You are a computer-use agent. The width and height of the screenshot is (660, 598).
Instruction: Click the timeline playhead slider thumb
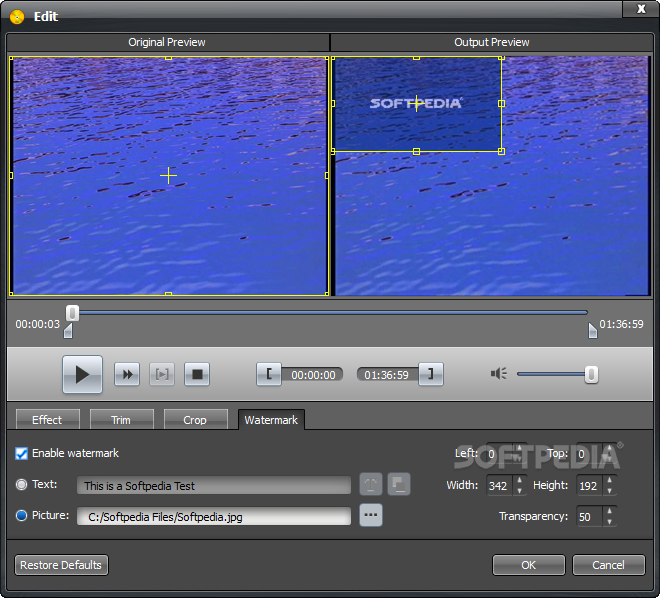(72, 313)
